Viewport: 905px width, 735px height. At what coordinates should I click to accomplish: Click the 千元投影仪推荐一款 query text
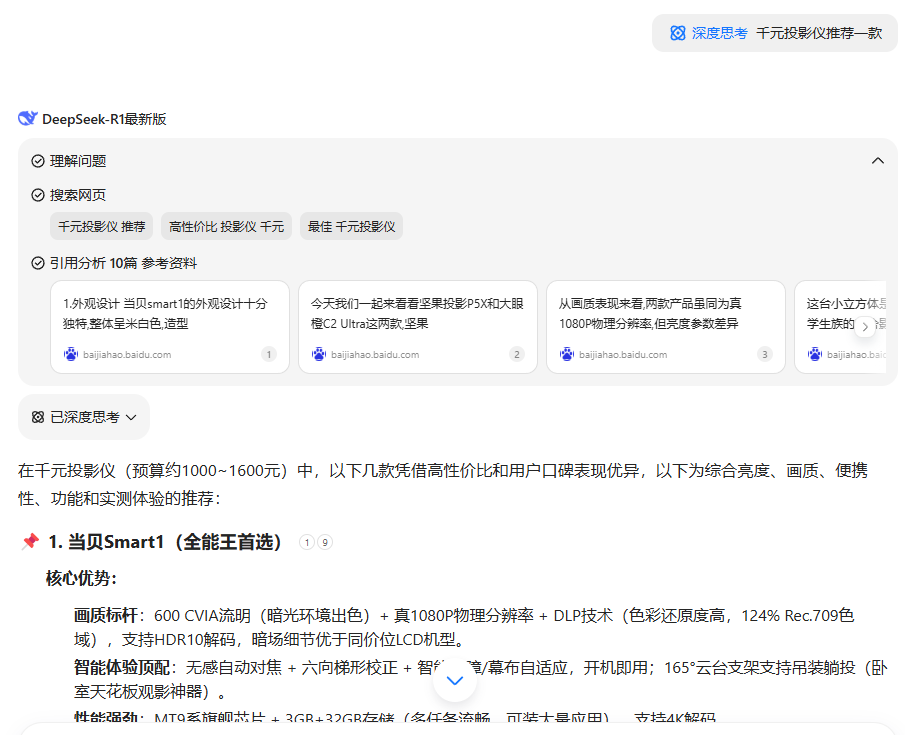click(819, 33)
